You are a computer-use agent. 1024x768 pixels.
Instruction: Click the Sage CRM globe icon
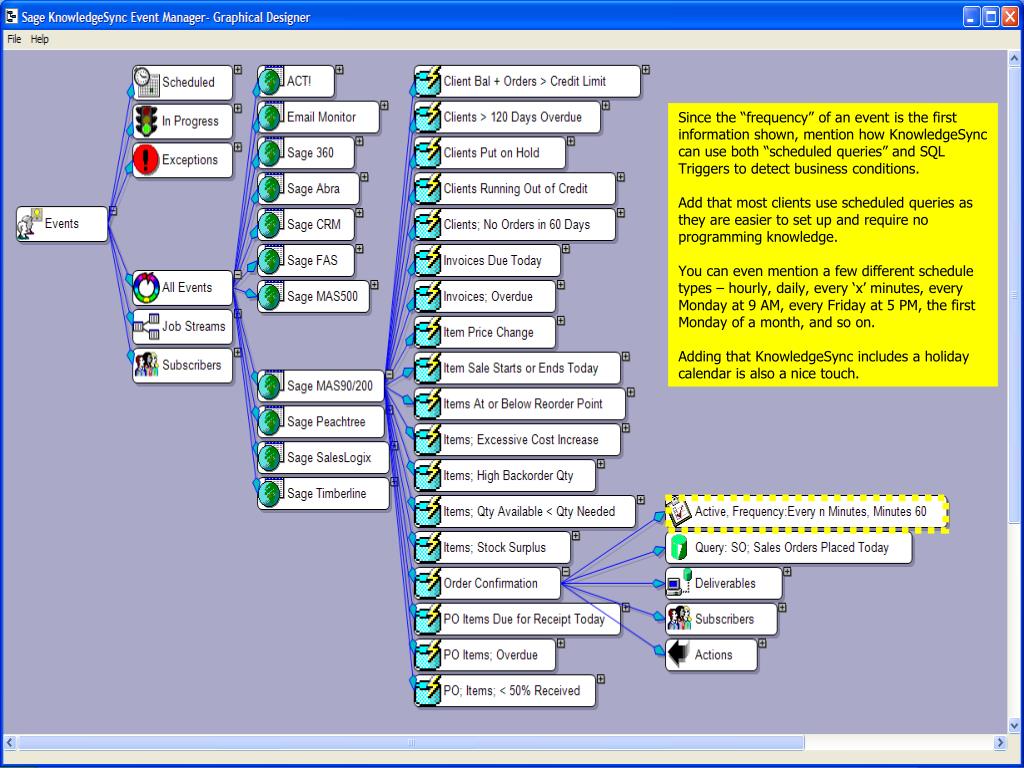coord(270,225)
